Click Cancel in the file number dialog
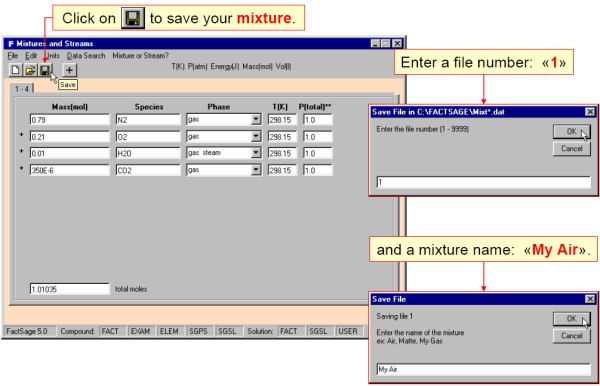 pyautogui.click(x=572, y=148)
